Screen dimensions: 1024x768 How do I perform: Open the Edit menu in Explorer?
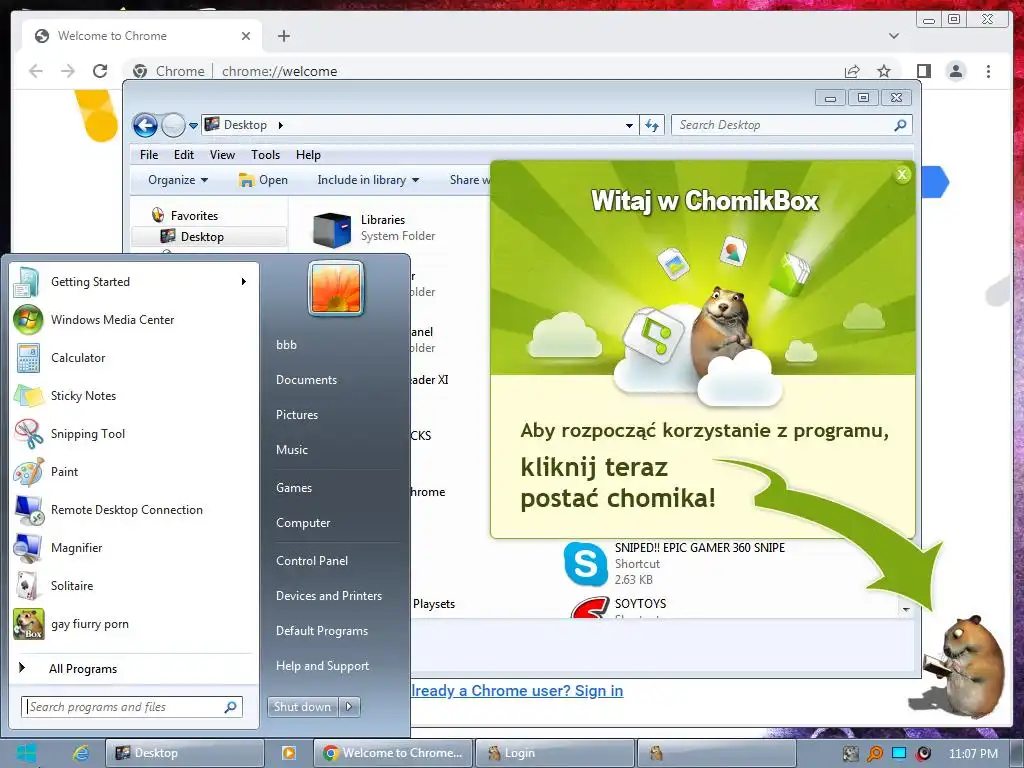[x=184, y=155]
